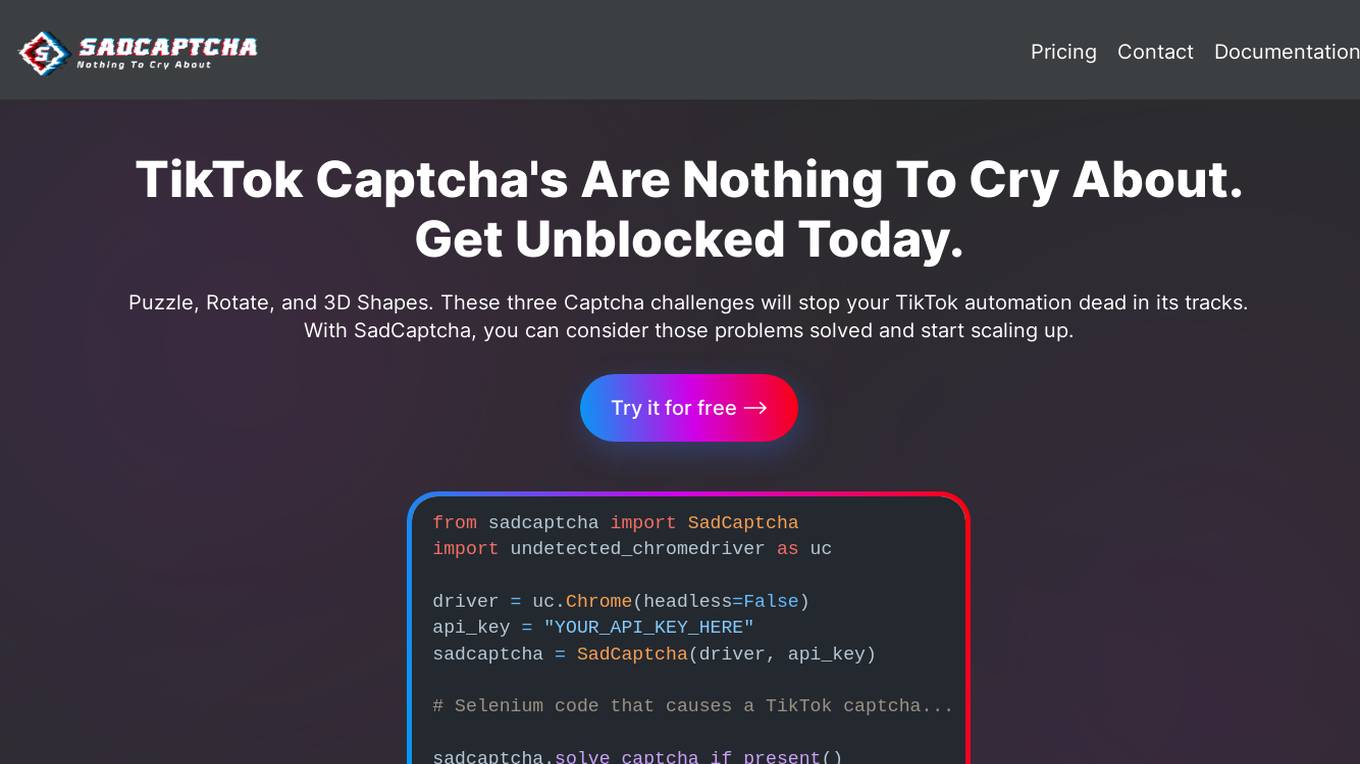Select the "YOUR_API_KEY_HERE" string in code

click(x=648, y=627)
